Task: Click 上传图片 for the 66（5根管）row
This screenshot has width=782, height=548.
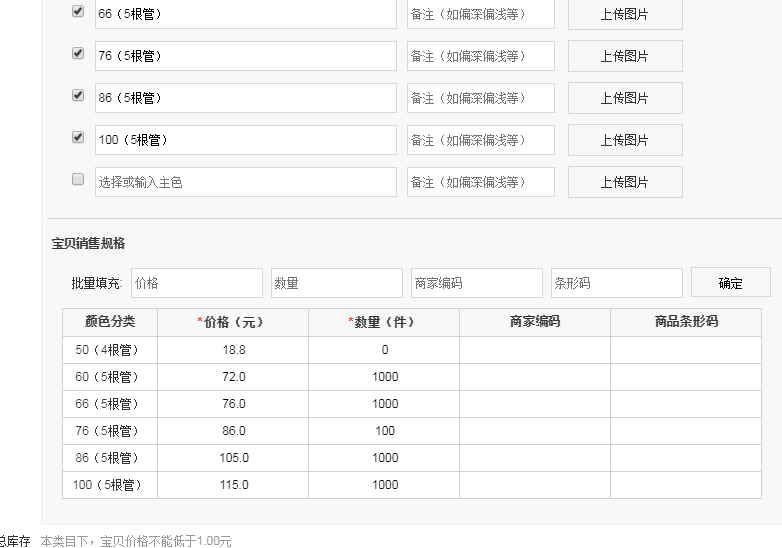Action: (625, 14)
